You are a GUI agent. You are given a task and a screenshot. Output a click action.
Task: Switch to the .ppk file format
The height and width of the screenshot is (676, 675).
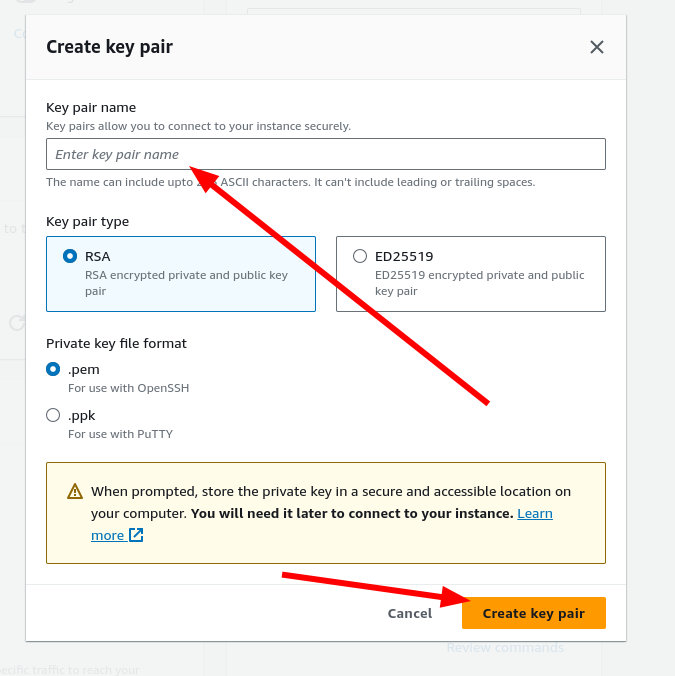[53, 415]
